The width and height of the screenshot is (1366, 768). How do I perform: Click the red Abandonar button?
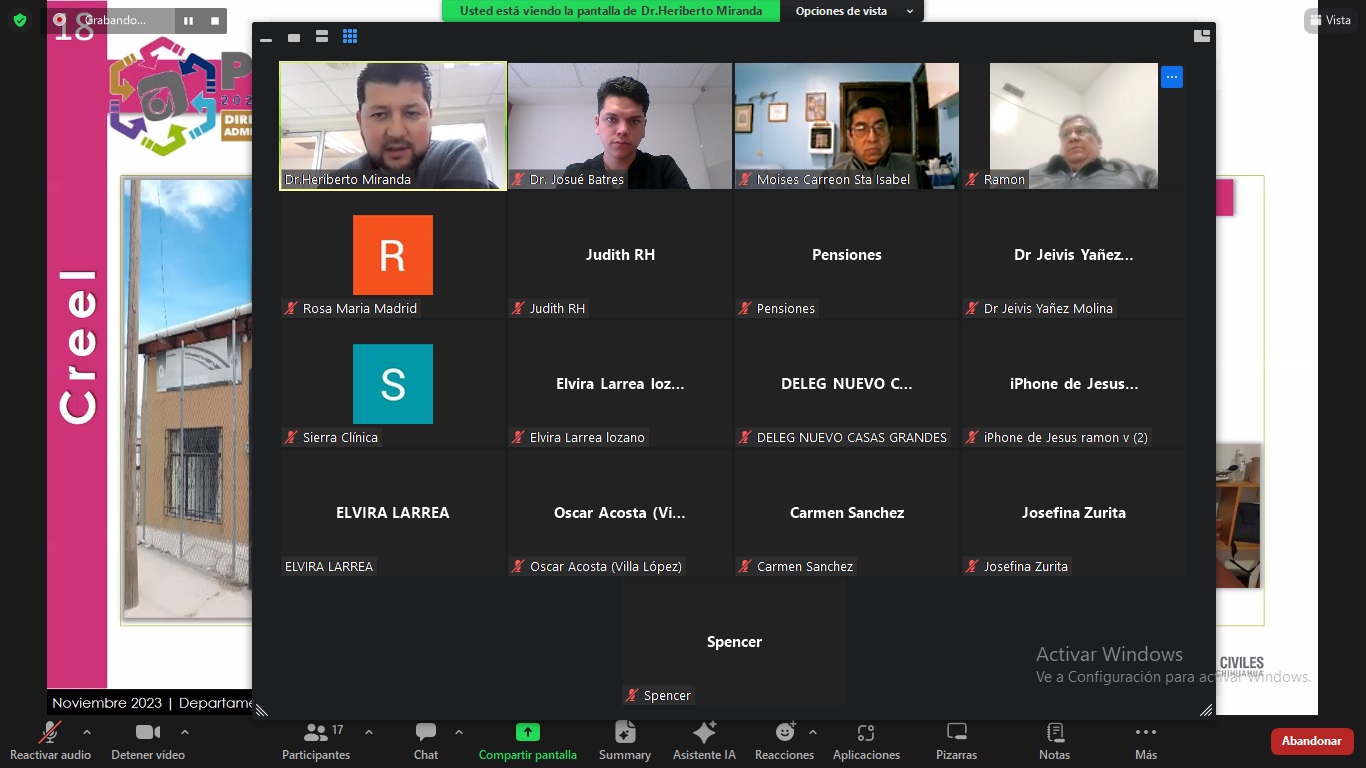[1311, 741]
